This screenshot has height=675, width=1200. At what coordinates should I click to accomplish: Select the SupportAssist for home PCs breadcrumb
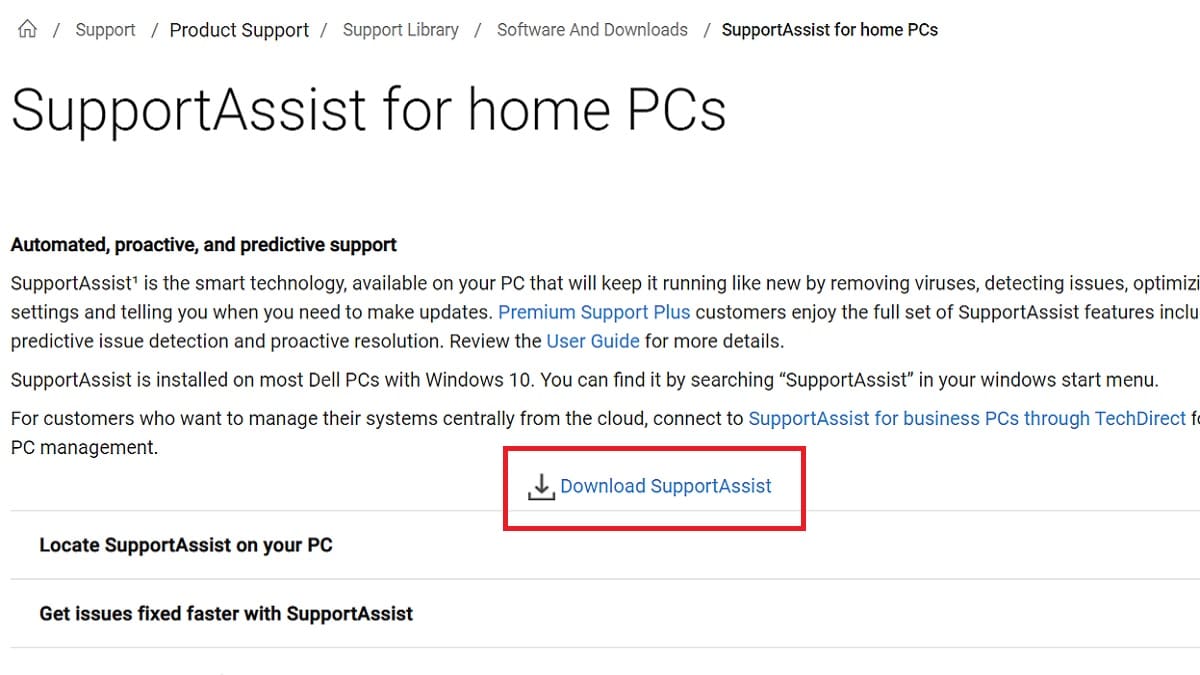(829, 30)
